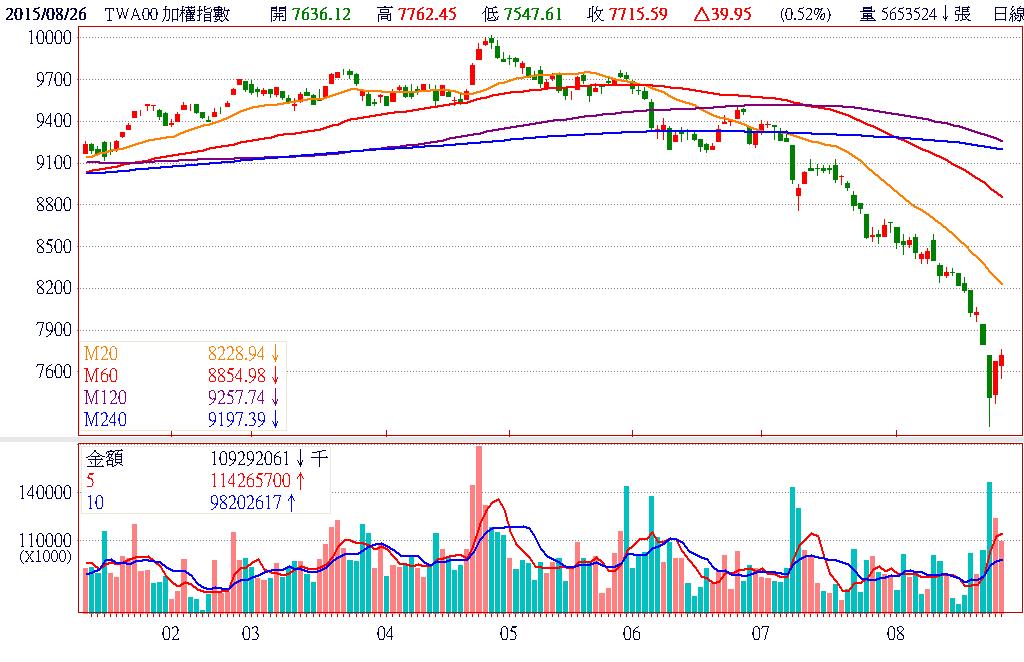Click the 金額 turnover legend label
The width and height of the screenshot is (1024, 662).
tap(104, 458)
